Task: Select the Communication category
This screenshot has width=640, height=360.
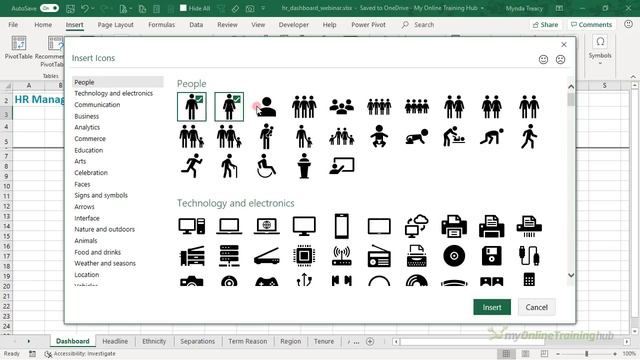Action: click(x=97, y=105)
